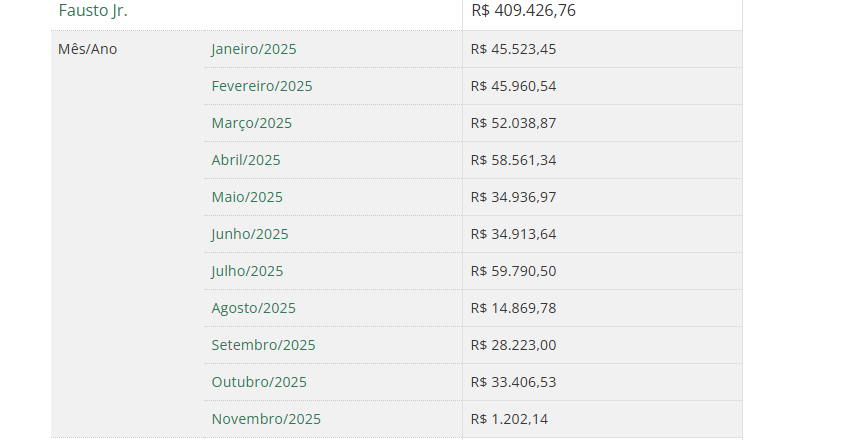Select the Março/2025 link
This screenshot has height=440, width=850.
(252, 123)
